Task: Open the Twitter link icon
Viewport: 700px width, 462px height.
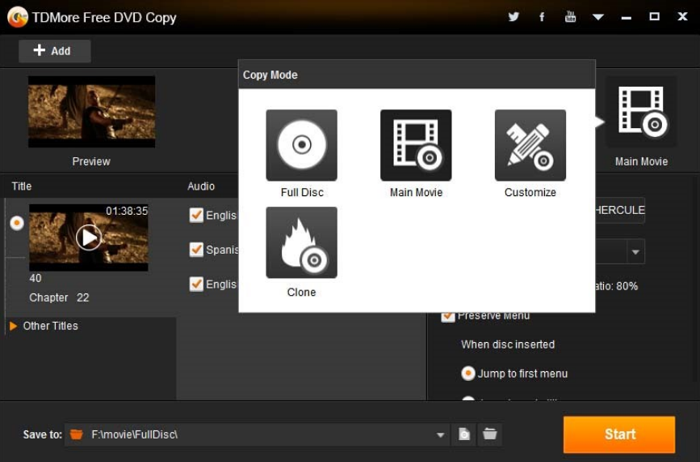Action: click(514, 17)
